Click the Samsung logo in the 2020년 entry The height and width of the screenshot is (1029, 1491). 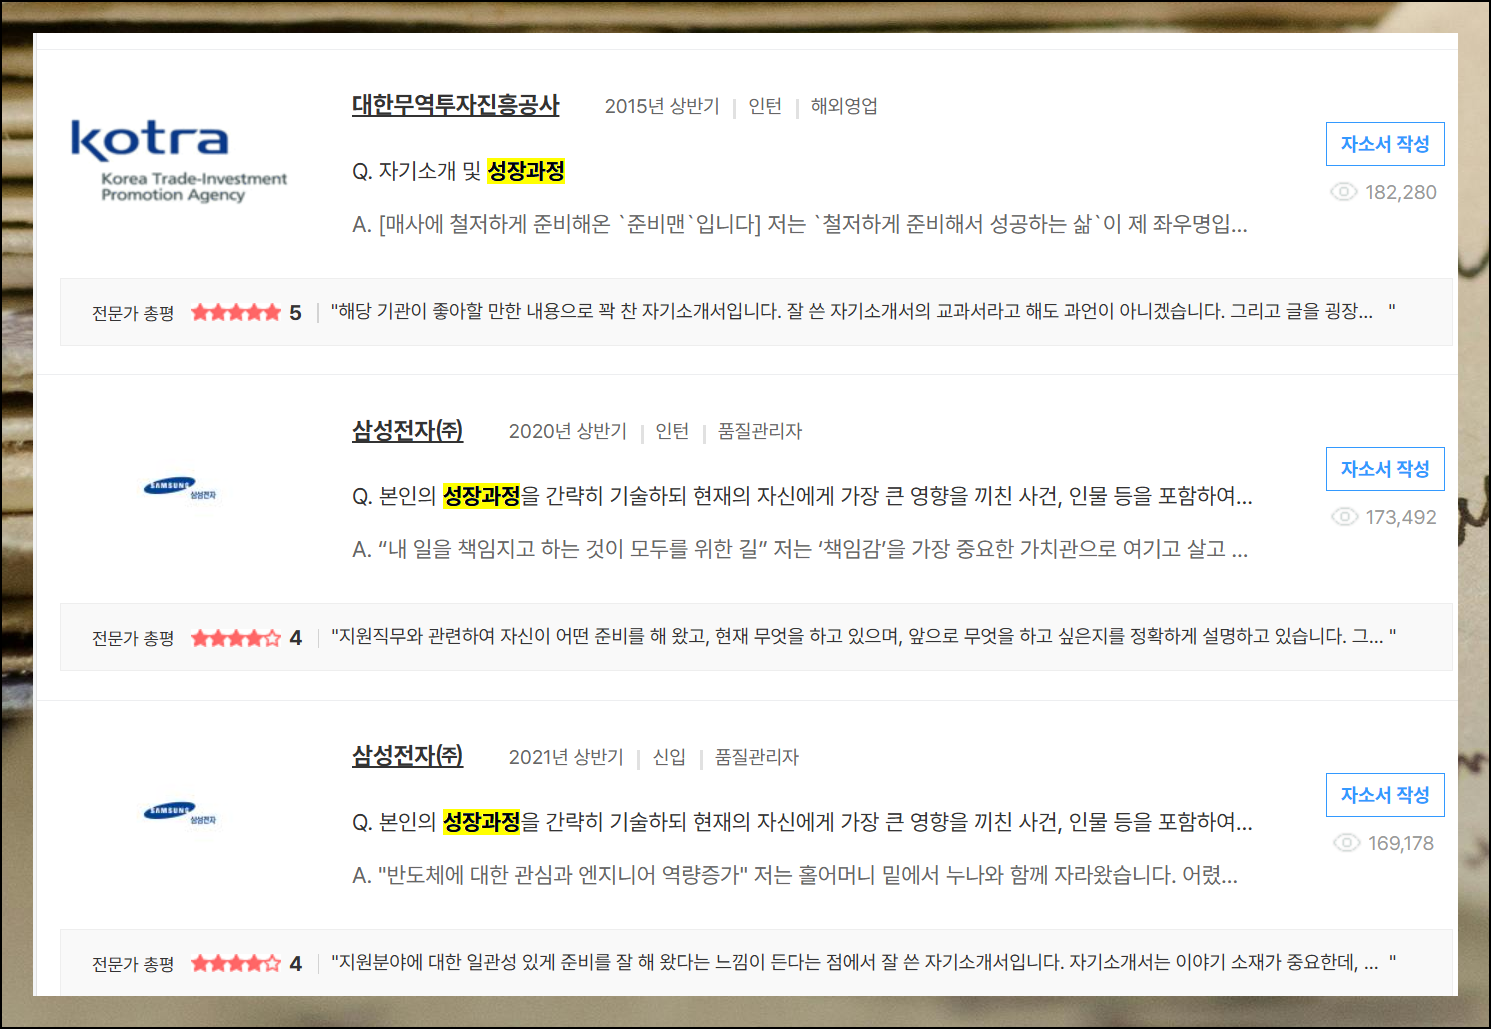pos(179,488)
